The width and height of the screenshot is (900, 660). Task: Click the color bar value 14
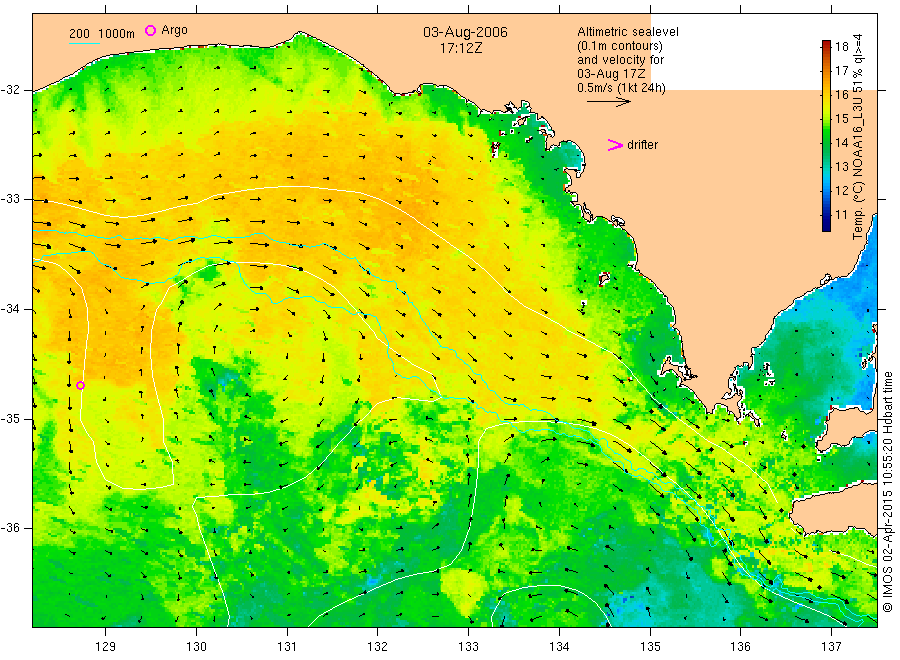coord(841,143)
